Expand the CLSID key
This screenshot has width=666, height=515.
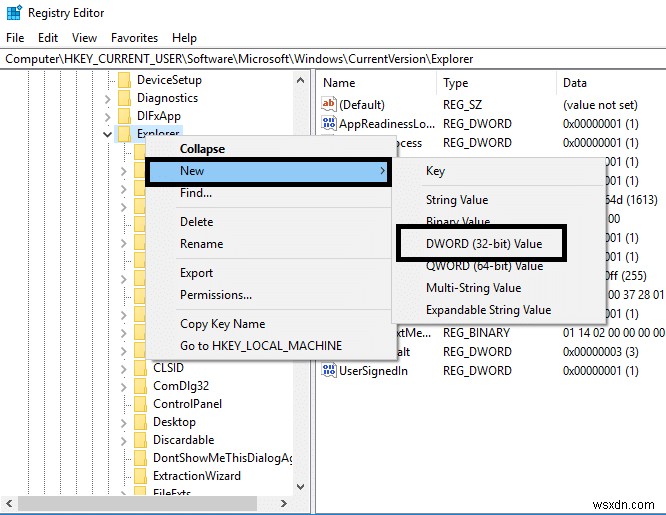124,369
